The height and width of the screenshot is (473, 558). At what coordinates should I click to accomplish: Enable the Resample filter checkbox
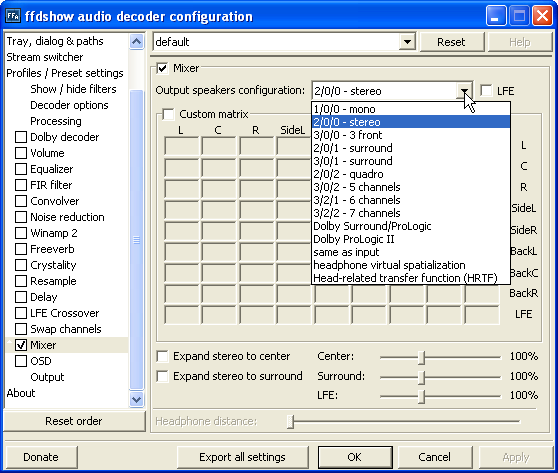(21, 281)
